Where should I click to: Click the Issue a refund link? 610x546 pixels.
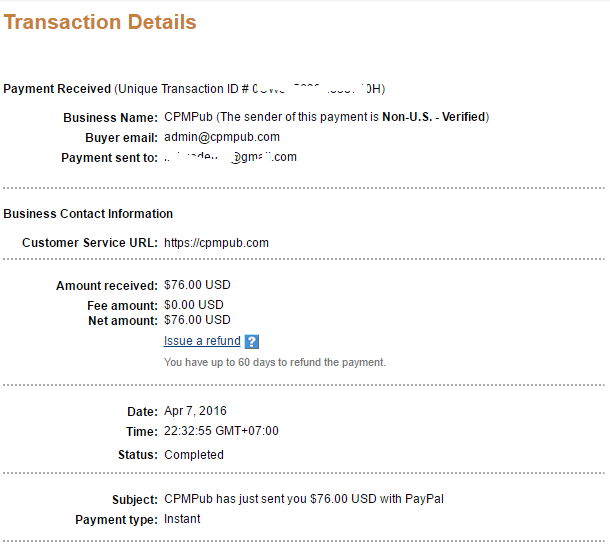(202, 341)
